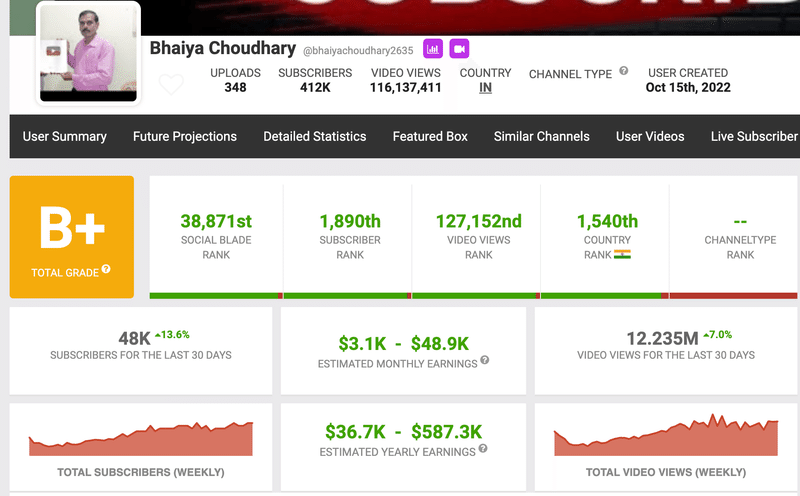Viewport: 800px width, 496px height.
Task: Switch to Future Projections tab
Action: (x=185, y=136)
